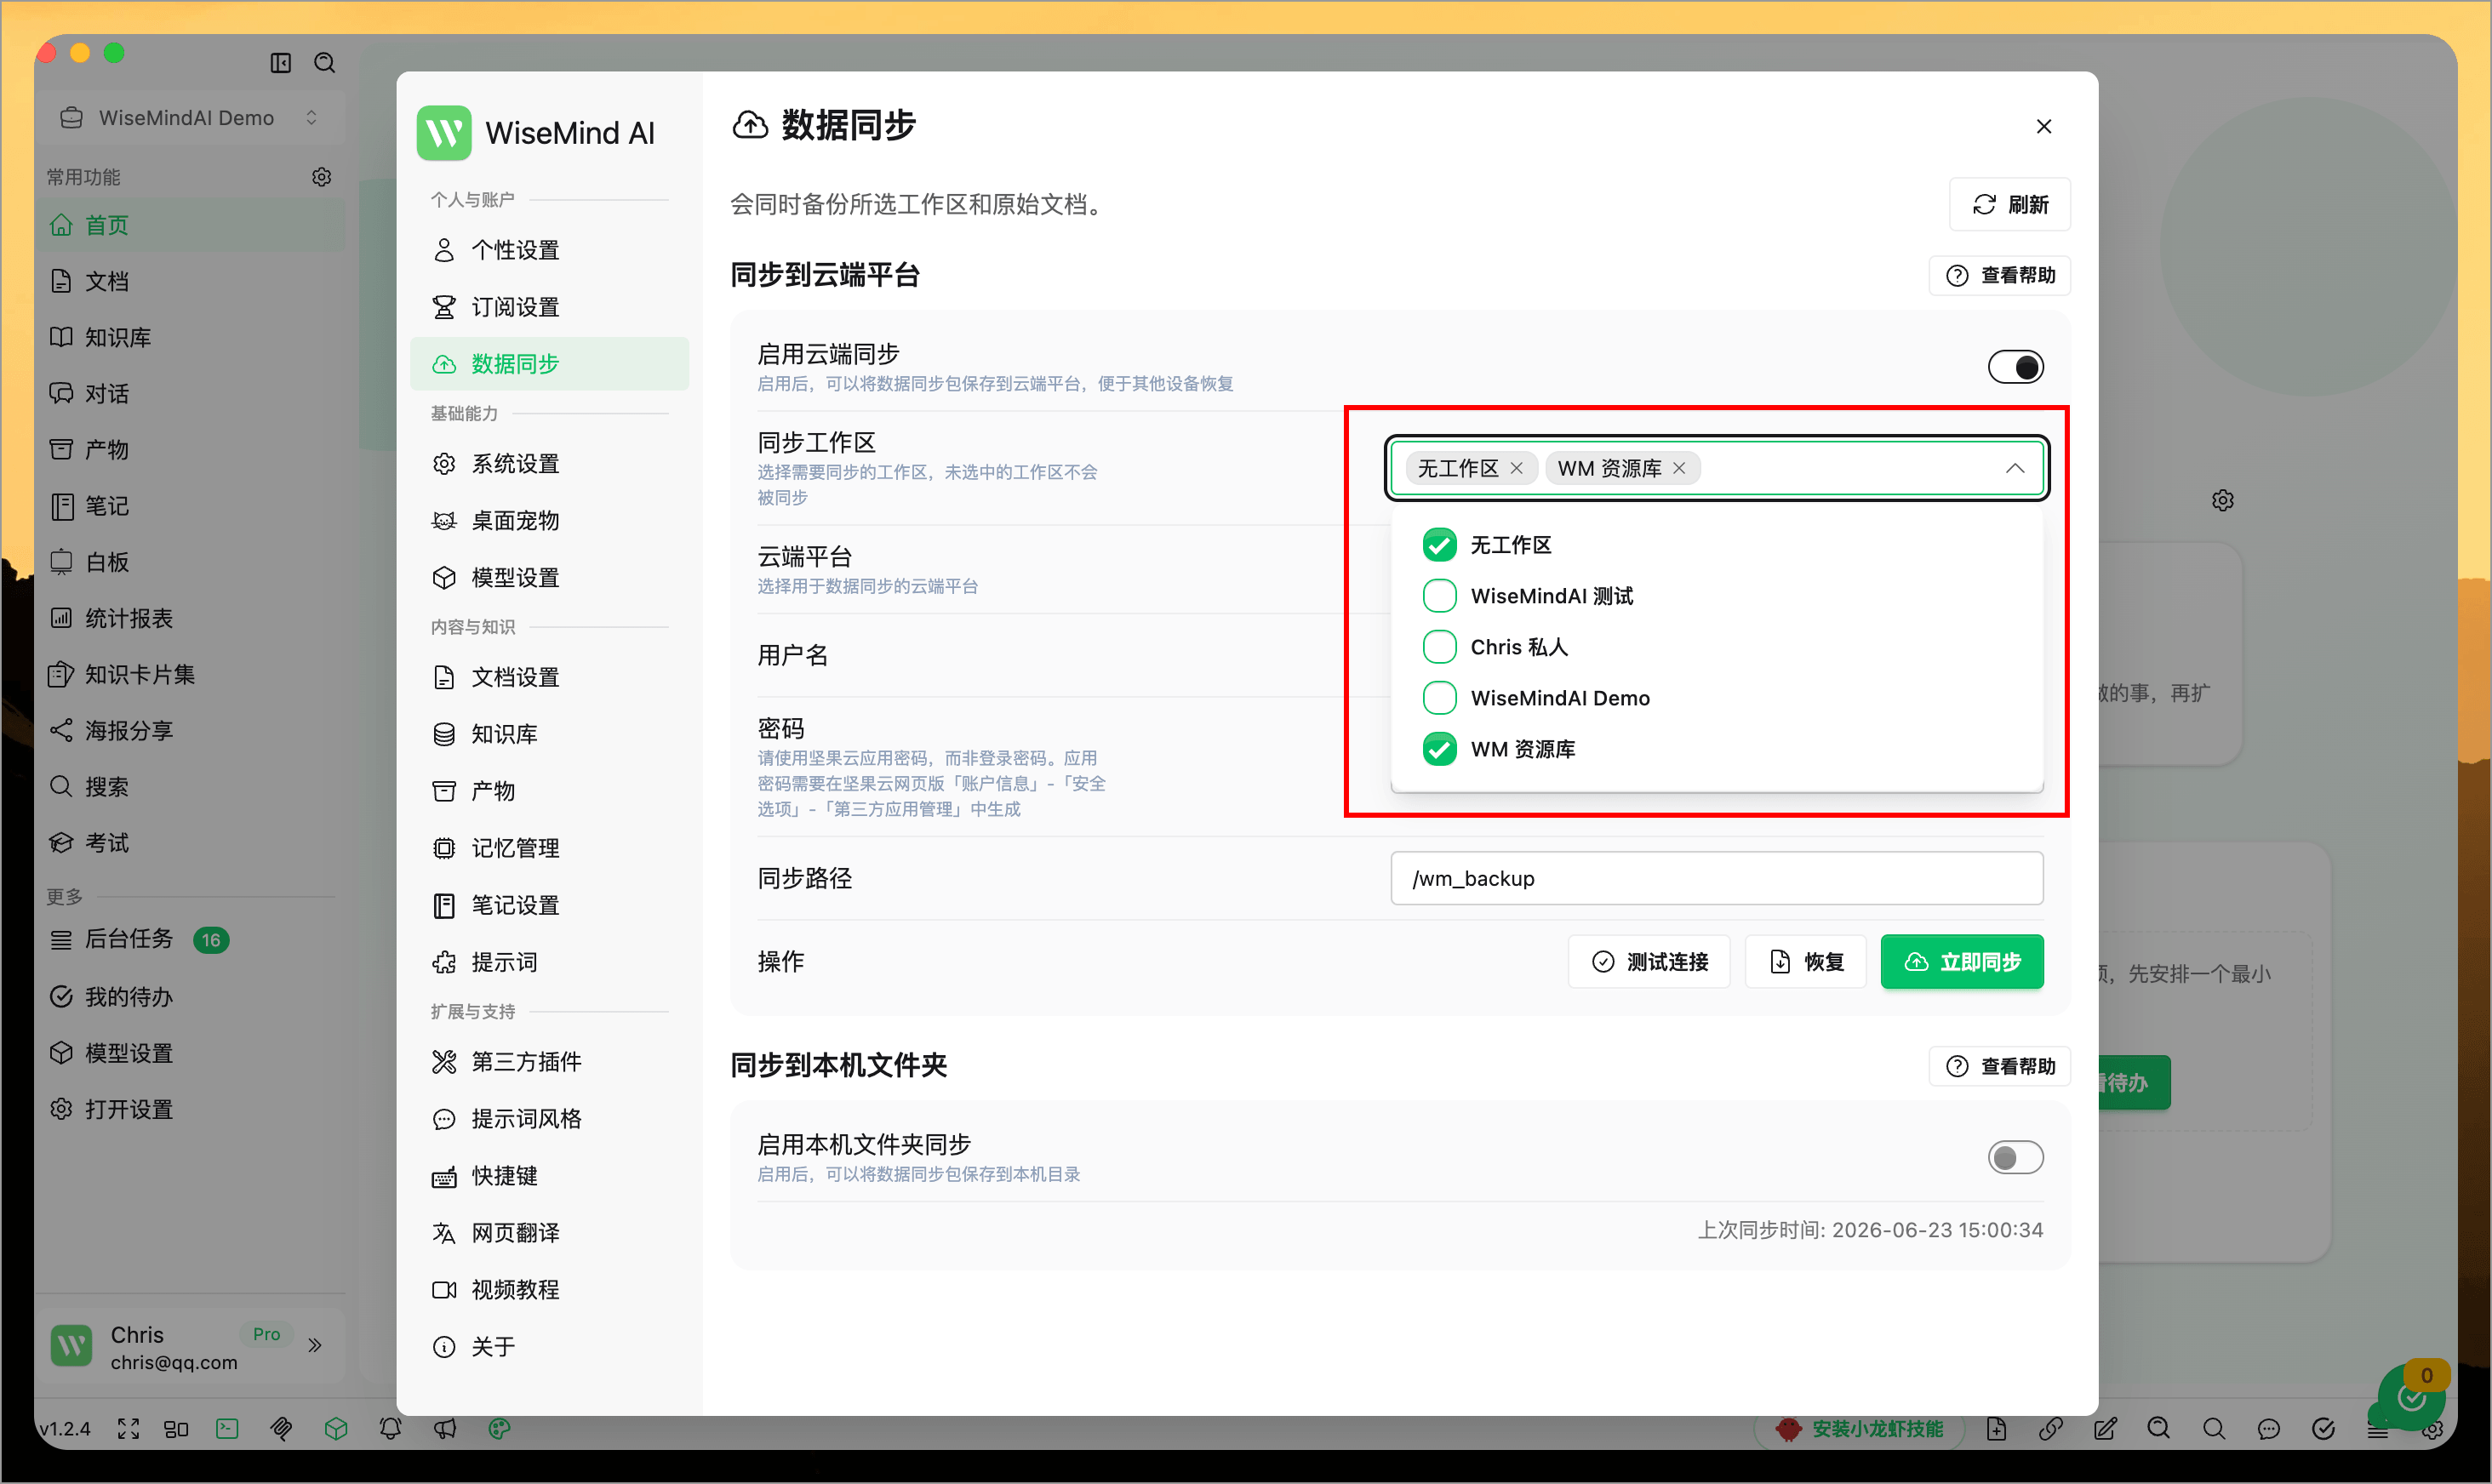Open 白板 in main sidebar
The height and width of the screenshot is (1484, 2492).
tap(190, 562)
